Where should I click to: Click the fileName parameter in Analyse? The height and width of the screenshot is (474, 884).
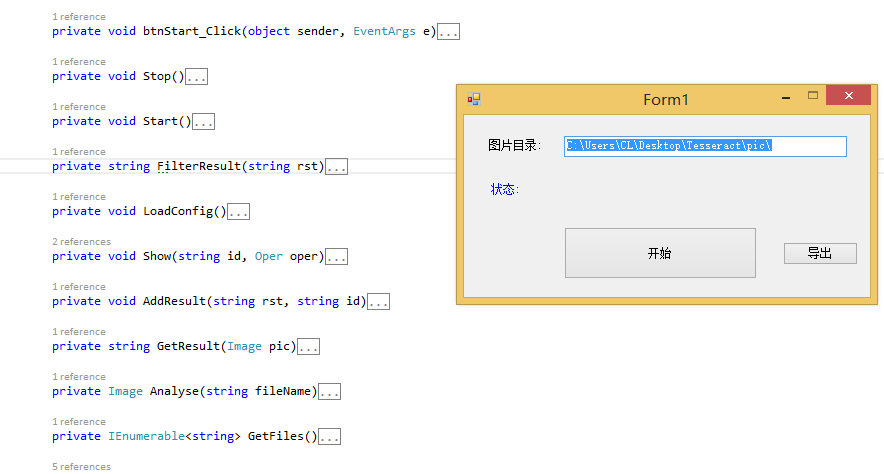tap(283, 391)
